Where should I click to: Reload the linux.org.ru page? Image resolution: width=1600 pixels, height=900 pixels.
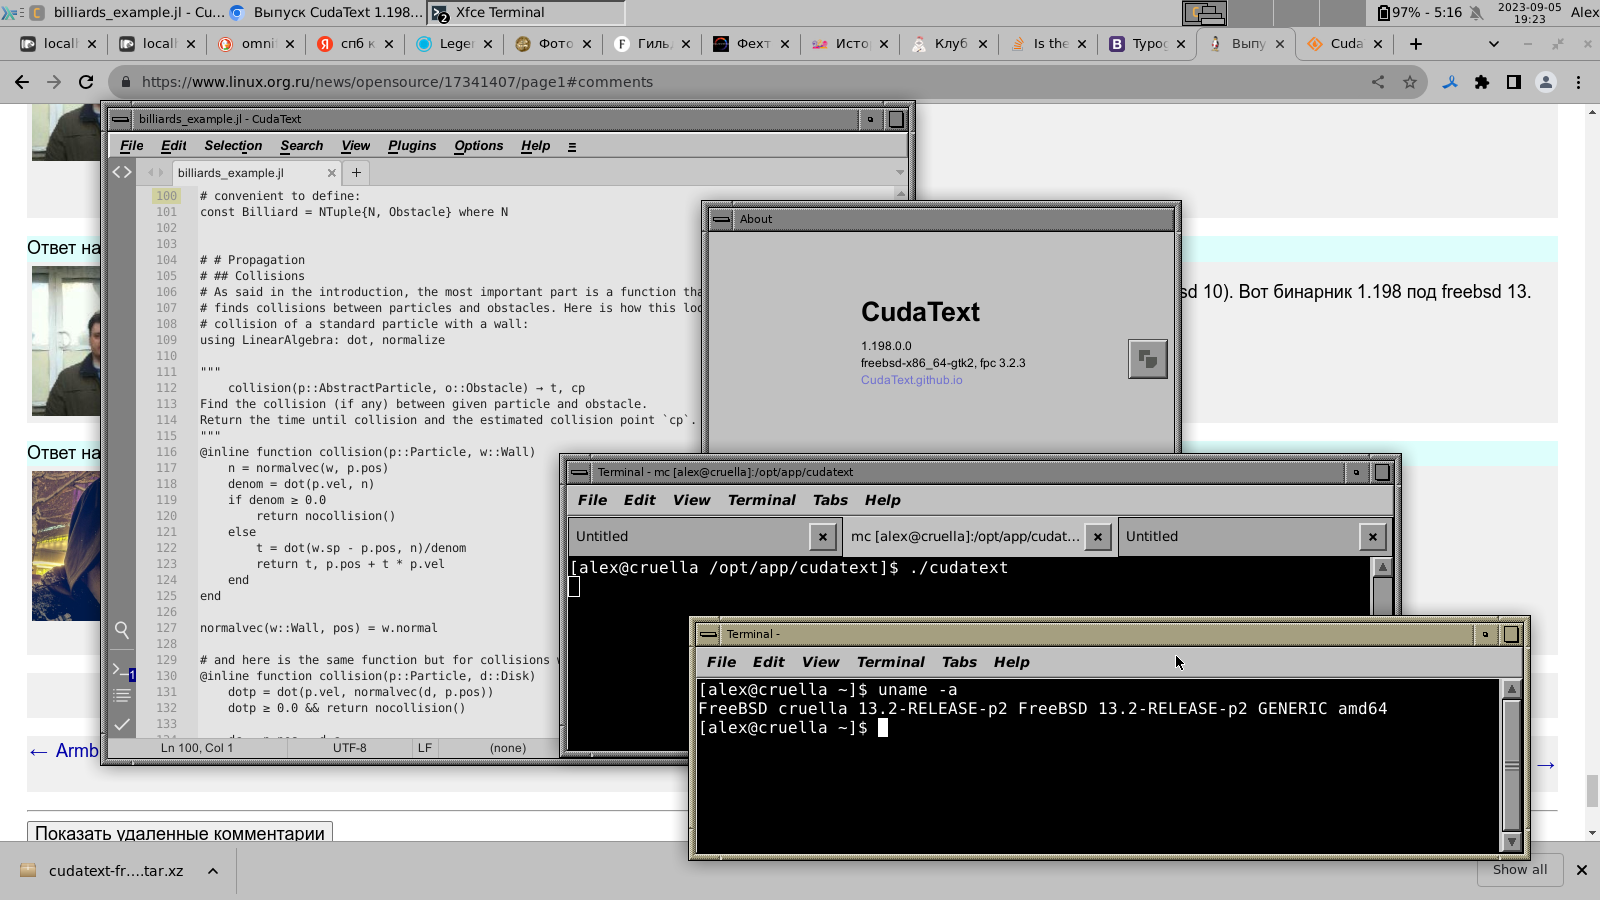point(86,82)
